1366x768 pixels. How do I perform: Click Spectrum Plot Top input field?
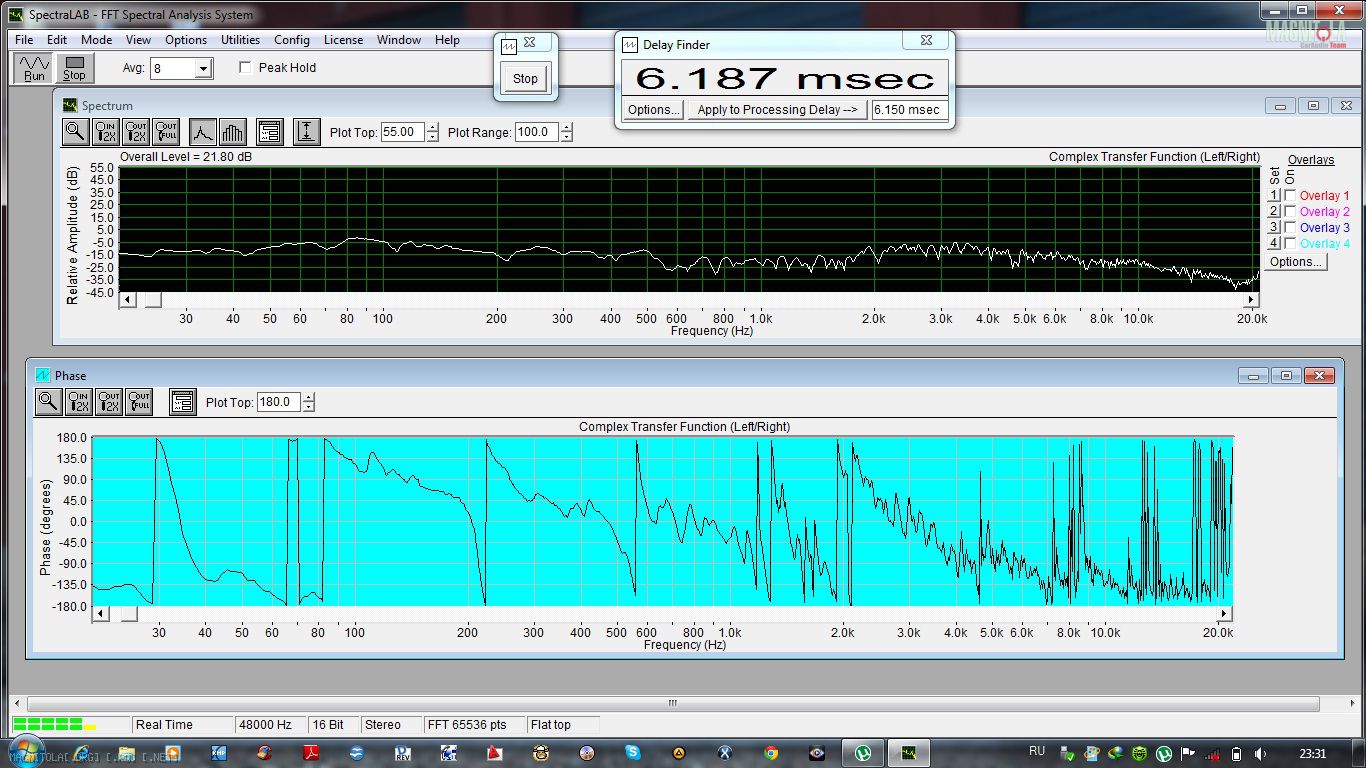[403, 132]
